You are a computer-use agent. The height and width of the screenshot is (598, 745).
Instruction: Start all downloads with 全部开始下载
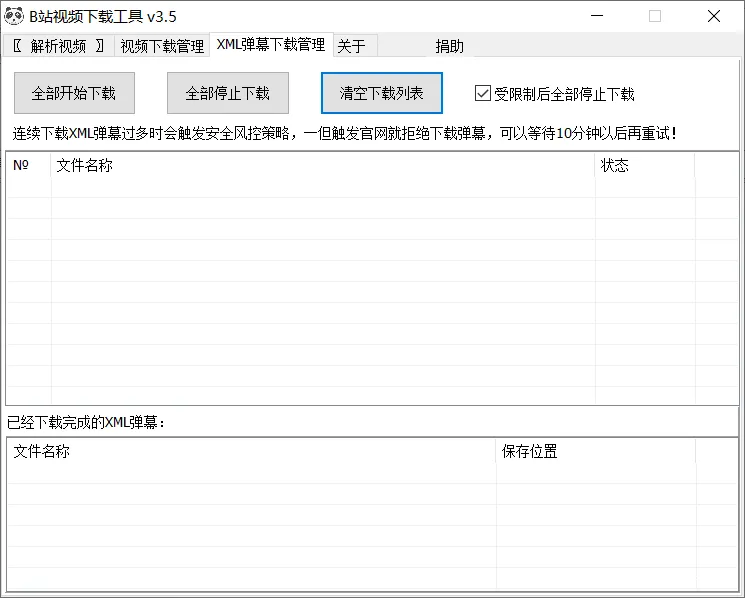(74, 93)
